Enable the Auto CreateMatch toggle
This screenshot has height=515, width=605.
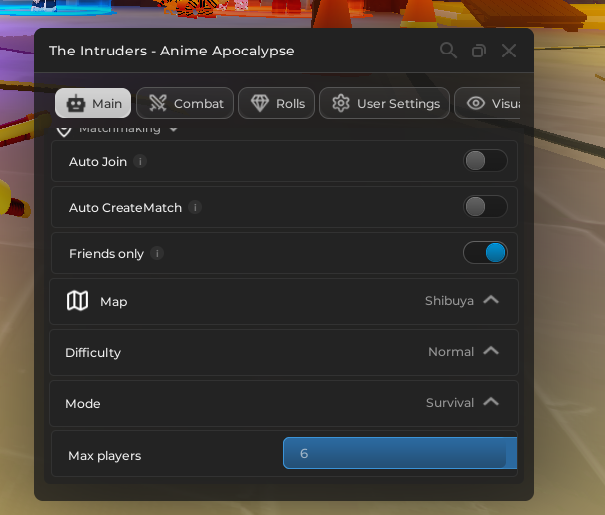click(485, 207)
